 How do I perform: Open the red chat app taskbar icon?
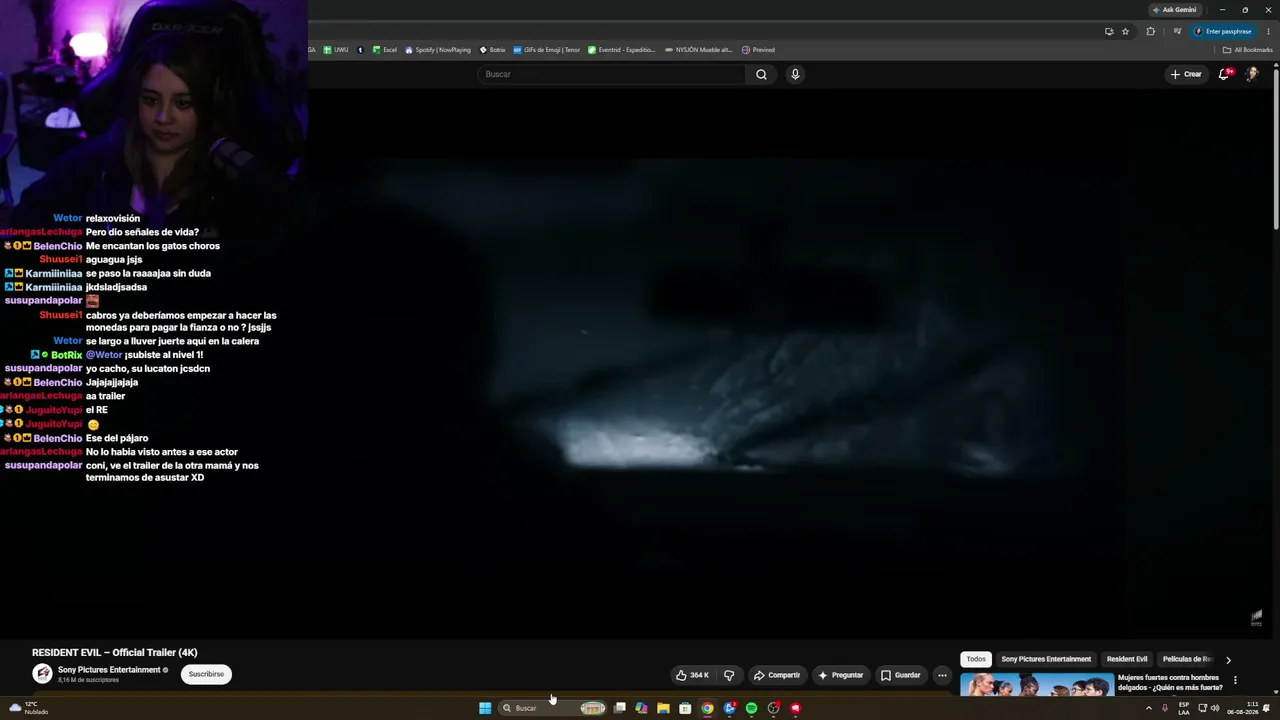pyautogui.click(x=795, y=708)
